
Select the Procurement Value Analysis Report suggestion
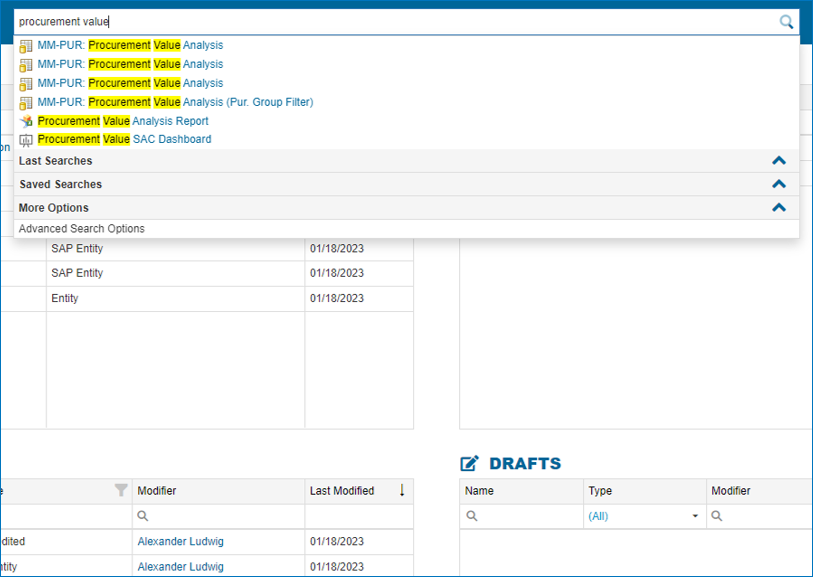coord(125,120)
